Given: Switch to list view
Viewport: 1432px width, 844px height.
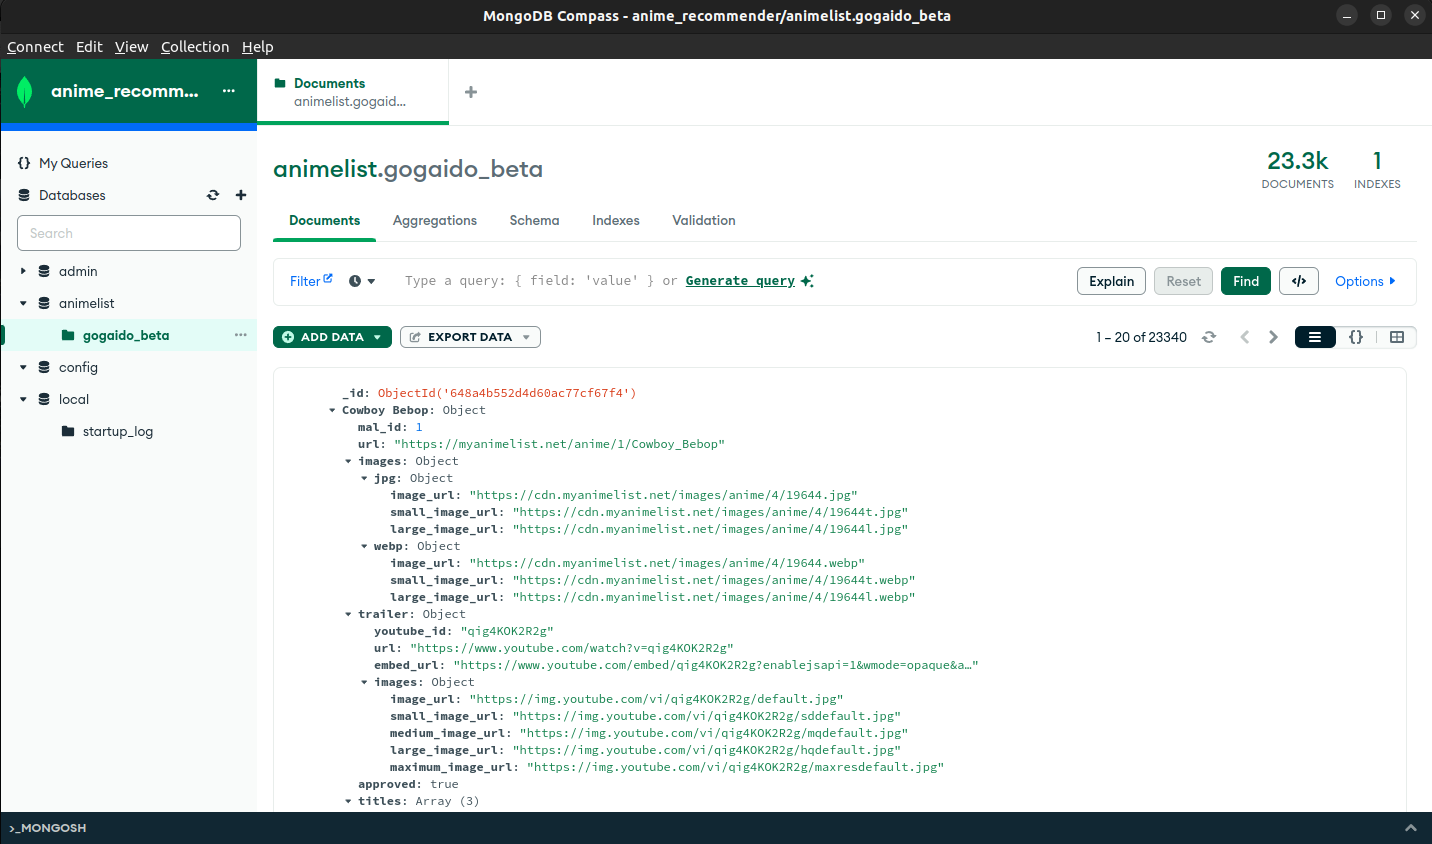Looking at the screenshot, I should tap(1315, 337).
